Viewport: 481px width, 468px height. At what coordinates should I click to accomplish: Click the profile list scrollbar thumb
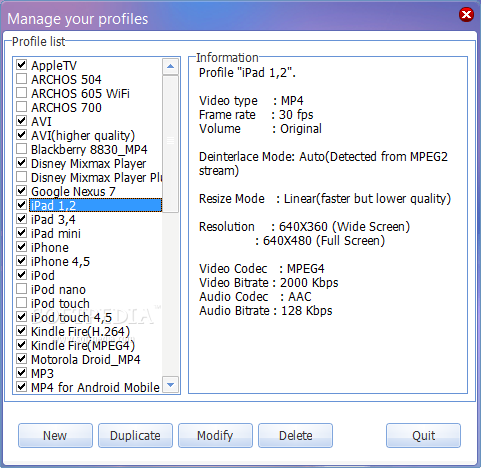click(x=170, y=144)
